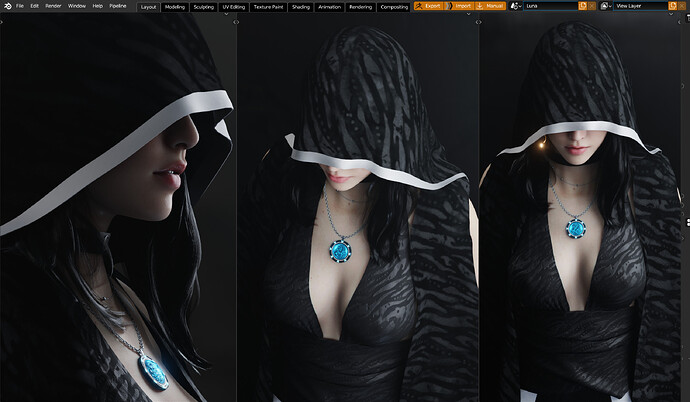Switch to the UV Editing workspace tab
This screenshot has width=690, height=402.
(x=234, y=7)
